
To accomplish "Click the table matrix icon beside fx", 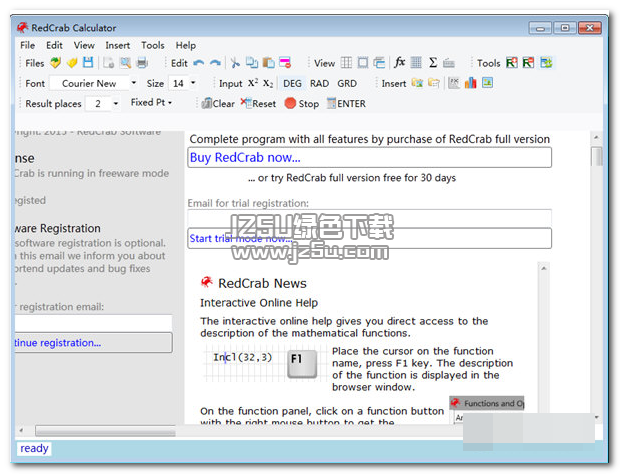I will coord(416,62).
